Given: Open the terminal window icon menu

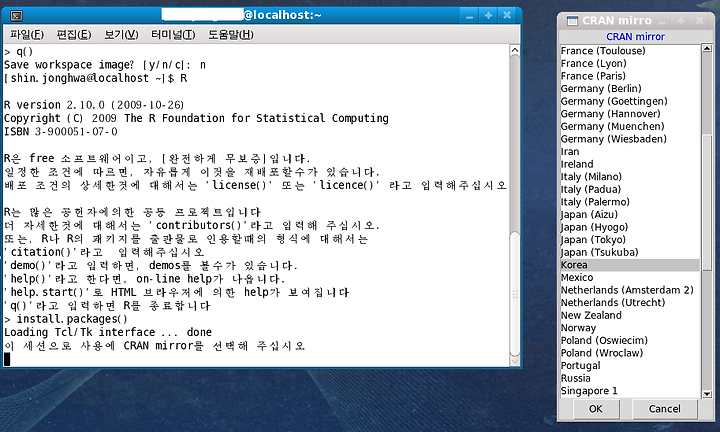Looking at the screenshot, I should pyautogui.click(x=17, y=16).
